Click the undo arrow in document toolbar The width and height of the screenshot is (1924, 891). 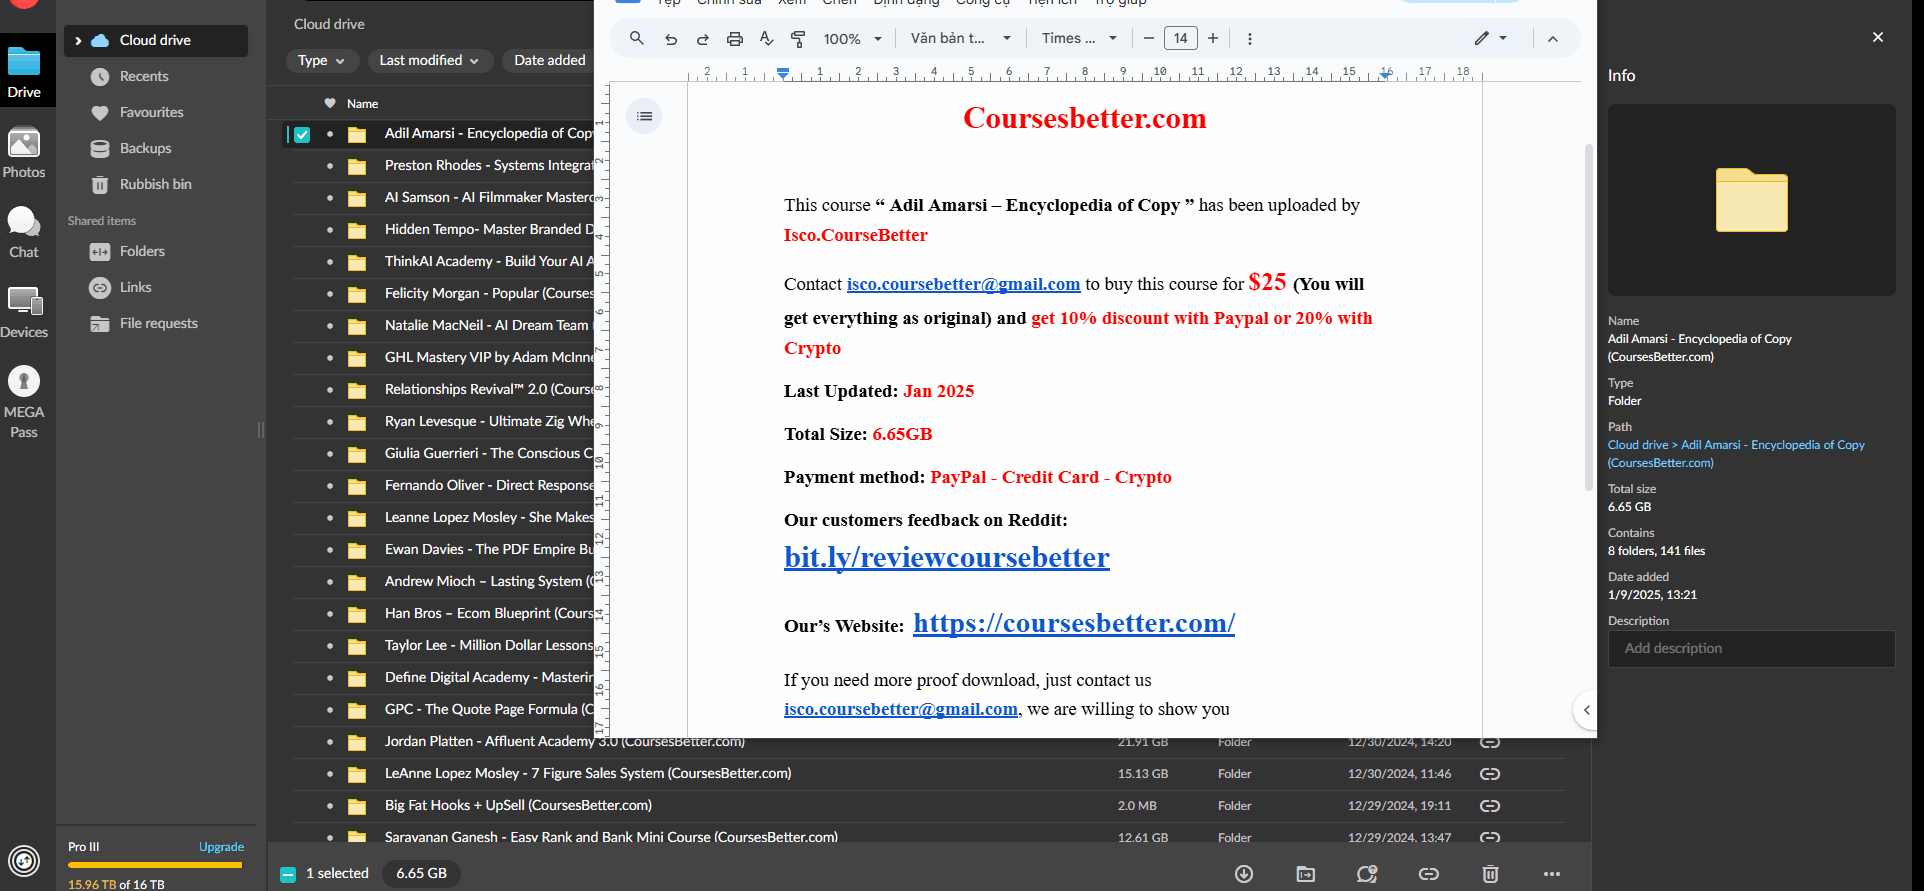(x=671, y=39)
